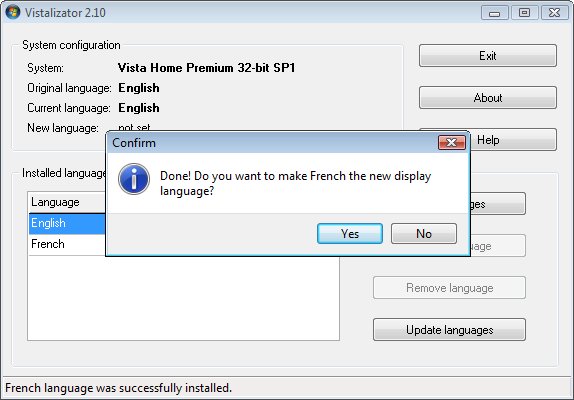
Task: Click the partially hidden button ending in 'ges'
Action: coord(498,204)
